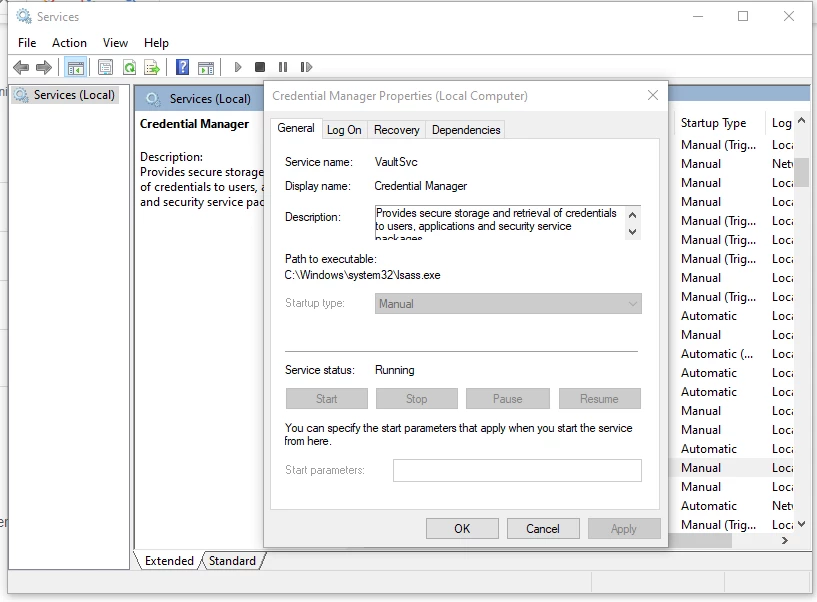Open Properties toolbar icon with sheet
817x602 pixels.
[105, 67]
